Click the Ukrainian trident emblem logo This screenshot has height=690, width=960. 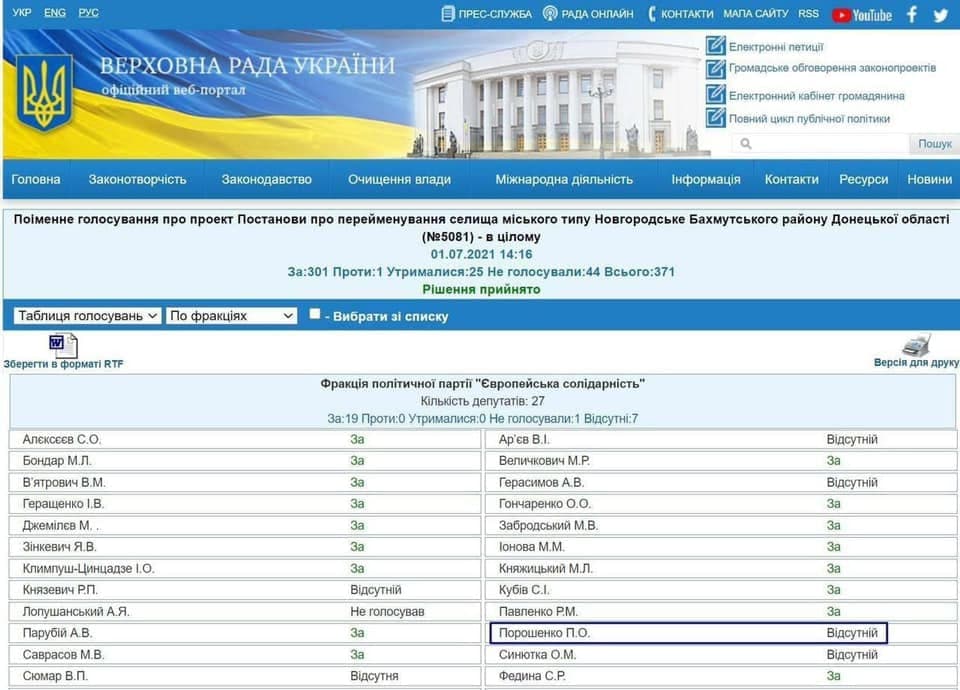coord(45,89)
